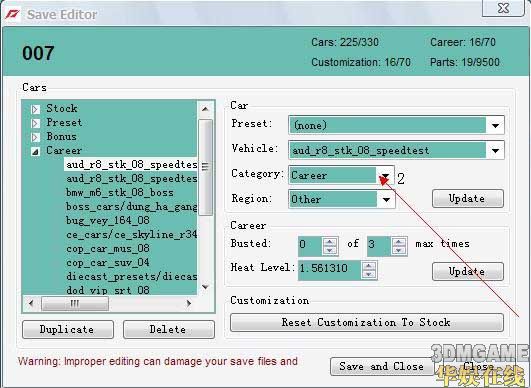The height and width of the screenshot is (388, 531).
Task: Click car list horizontal scroll left arrow
Action: point(31,303)
